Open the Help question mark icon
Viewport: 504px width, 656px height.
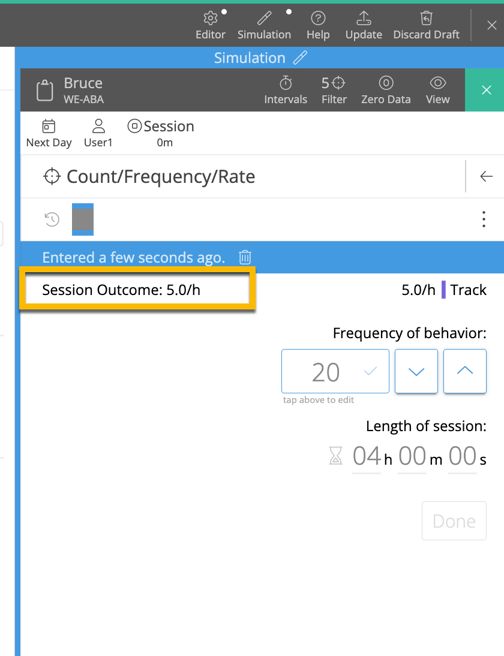coord(318,18)
